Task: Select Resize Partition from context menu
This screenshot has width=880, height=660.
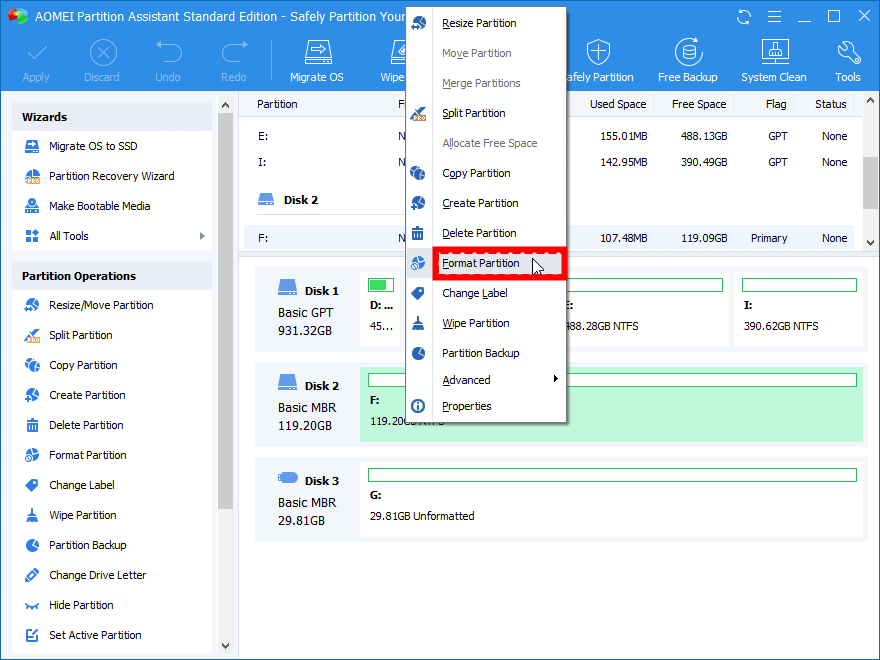Action: tap(479, 23)
